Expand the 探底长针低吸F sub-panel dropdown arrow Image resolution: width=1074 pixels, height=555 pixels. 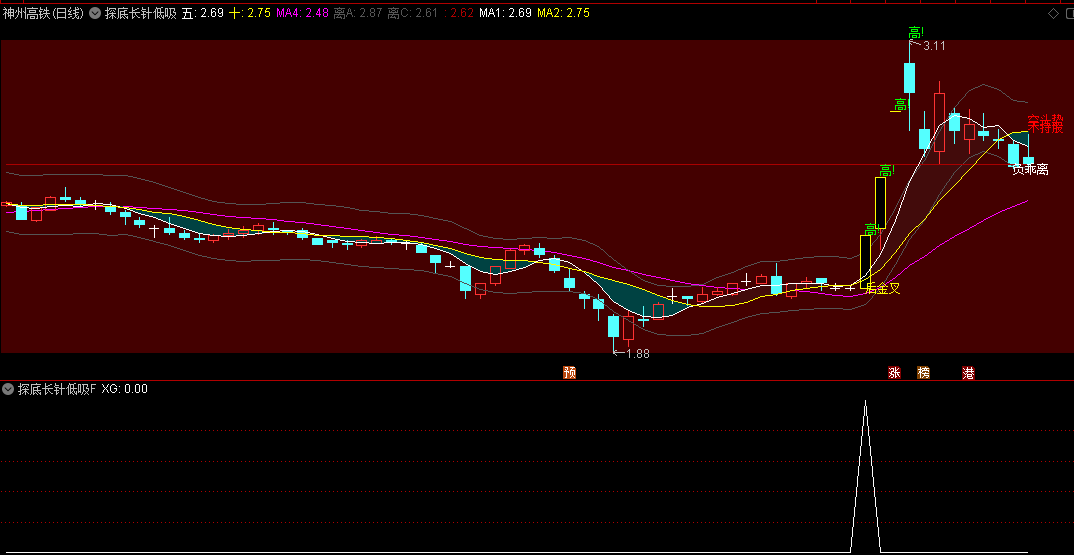pos(8,389)
